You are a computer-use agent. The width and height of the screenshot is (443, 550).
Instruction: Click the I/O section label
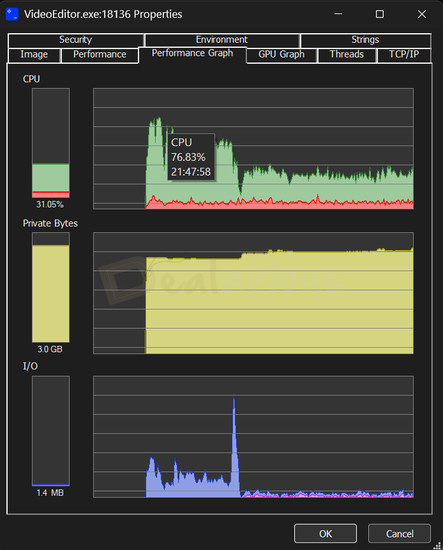point(30,367)
